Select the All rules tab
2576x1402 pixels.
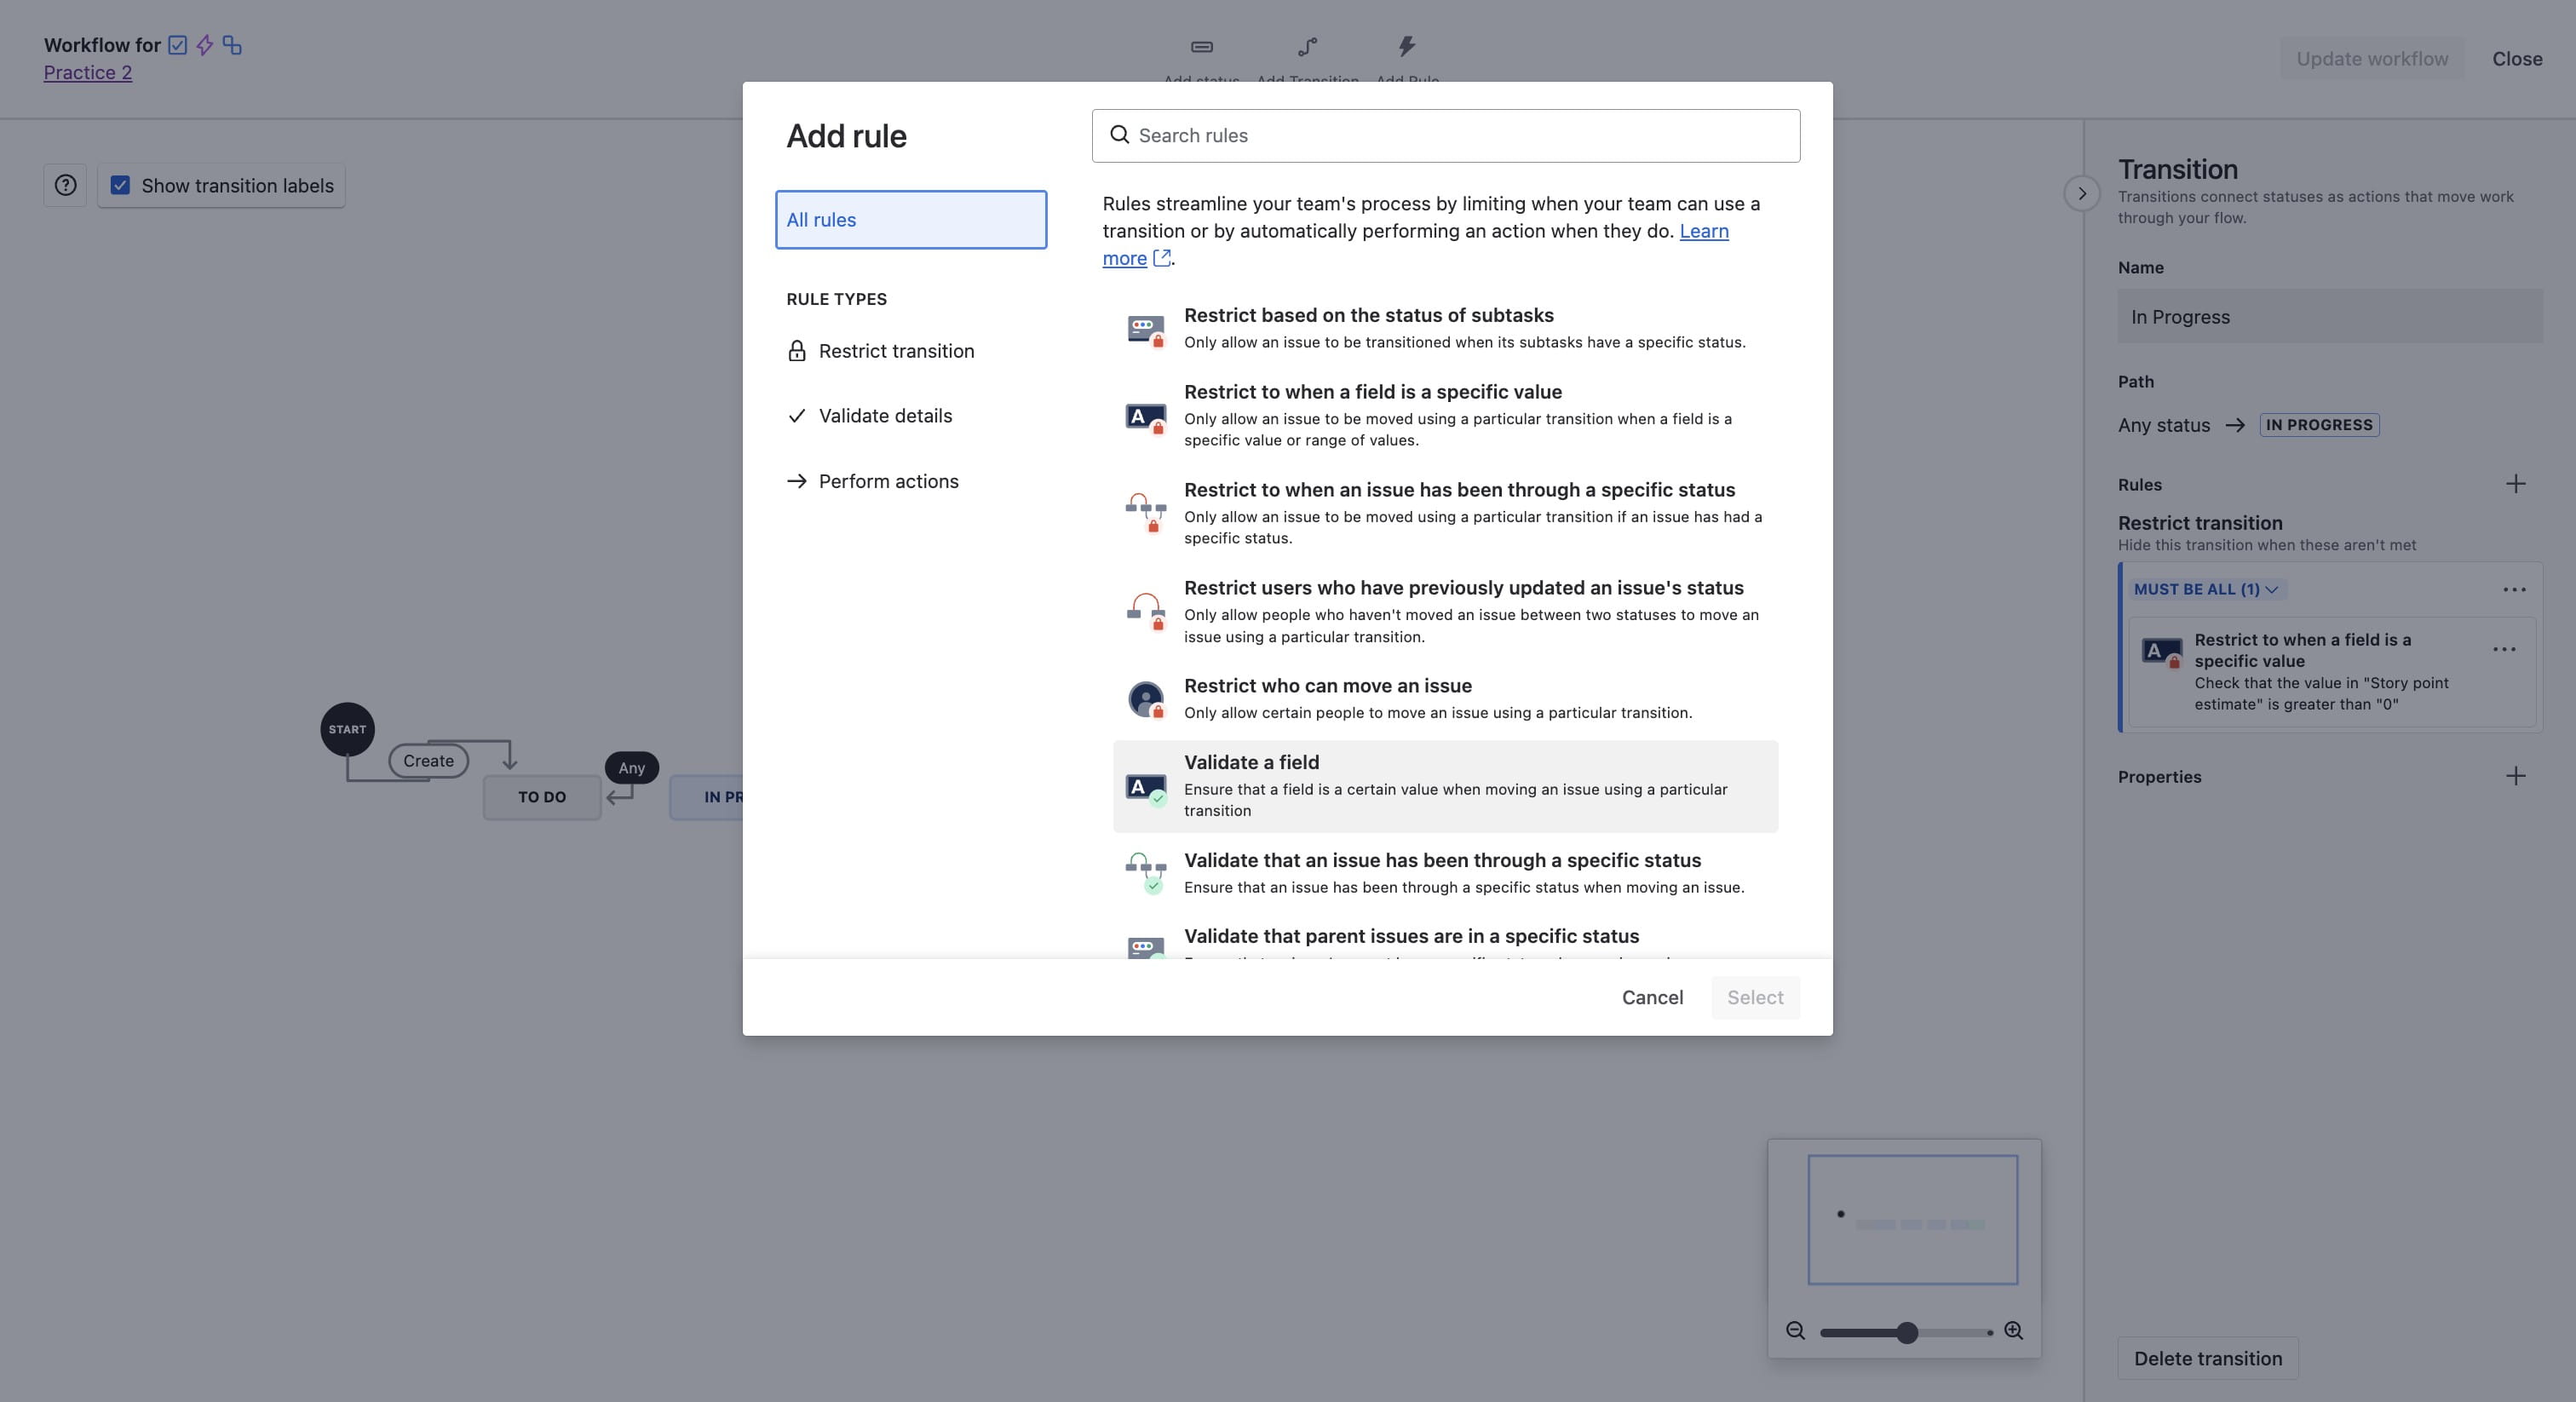tap(911, 220)
